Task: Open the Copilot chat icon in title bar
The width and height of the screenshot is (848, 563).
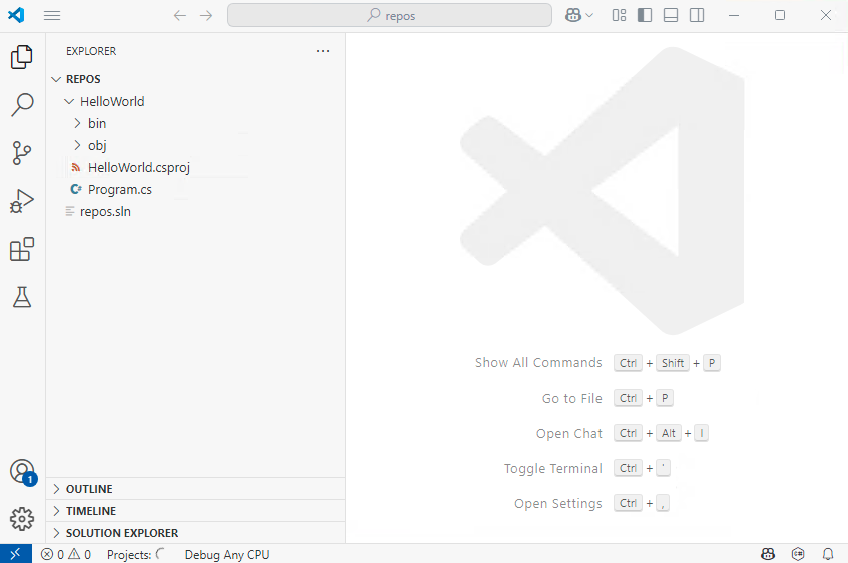Action: pos(573,15)
